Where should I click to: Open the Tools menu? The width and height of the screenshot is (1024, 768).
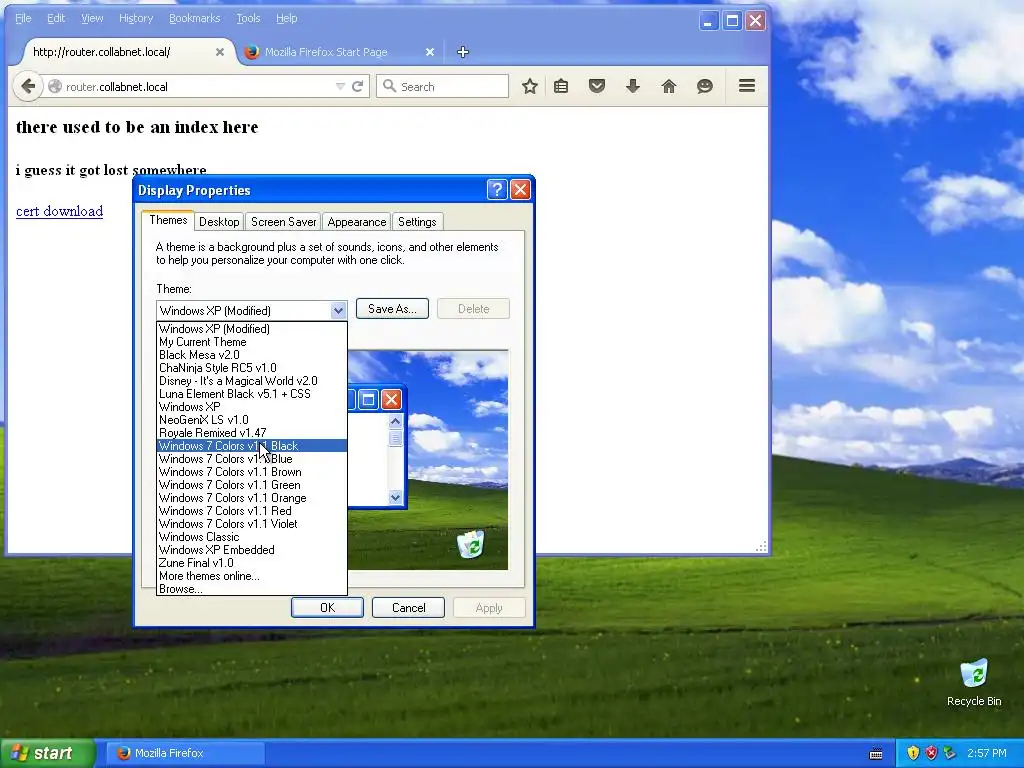[x=248, y=18]
